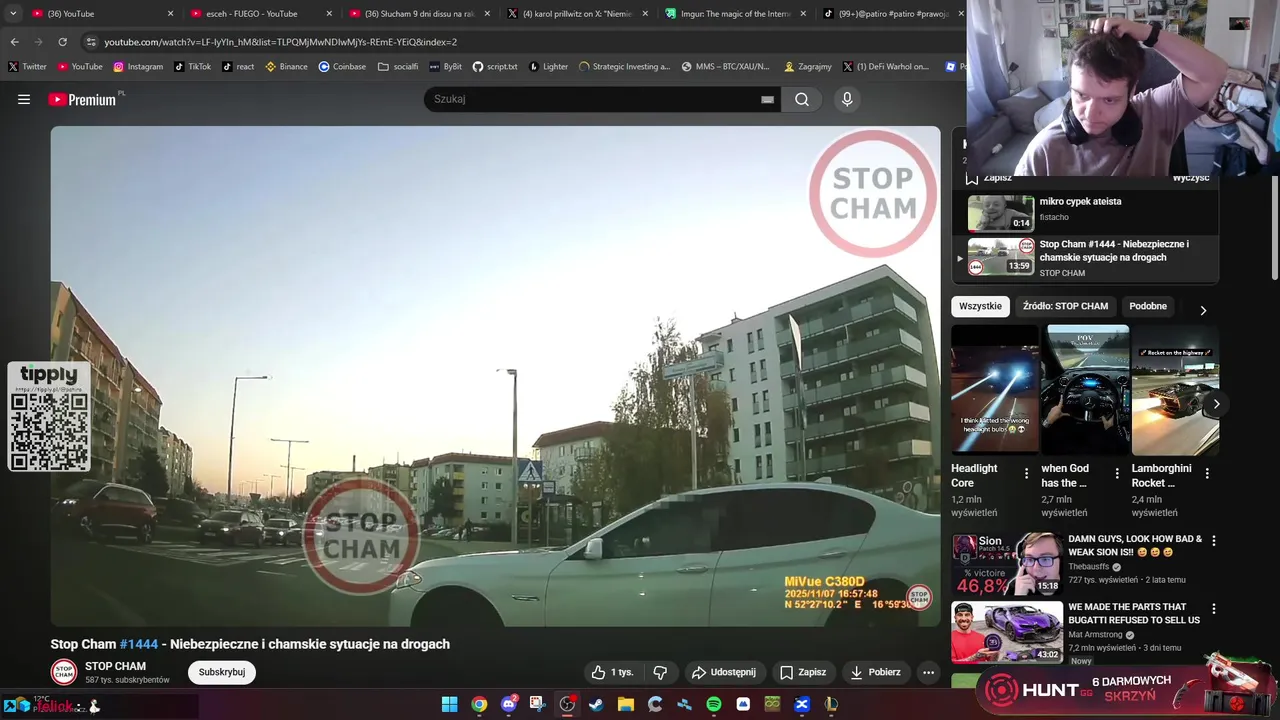Click the video player area
1280x720 pixels.
[495, 376]
